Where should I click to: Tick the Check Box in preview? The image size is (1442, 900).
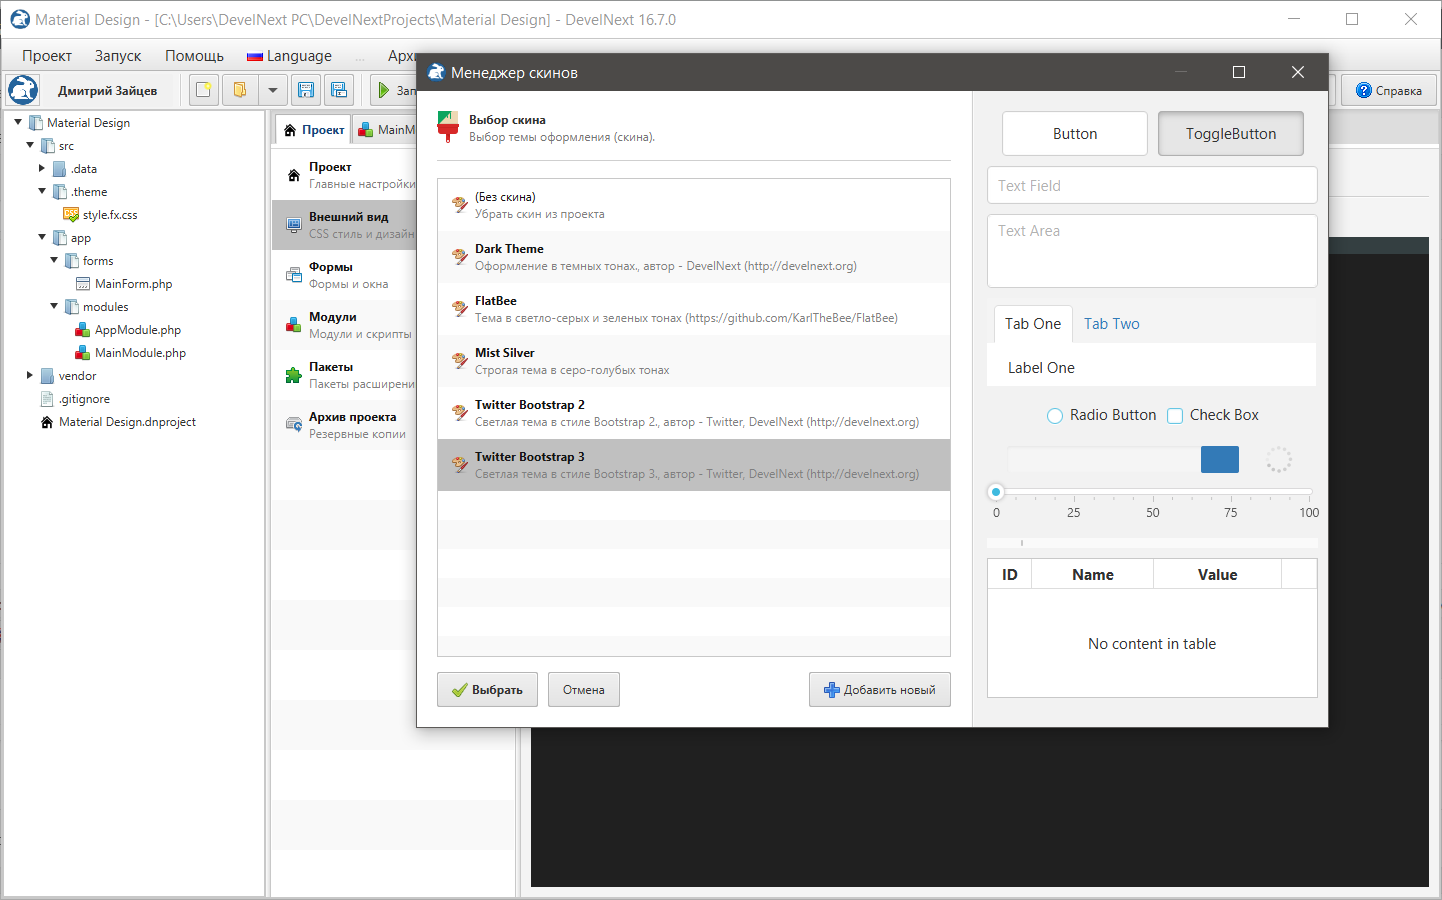tap(1175, 416)
